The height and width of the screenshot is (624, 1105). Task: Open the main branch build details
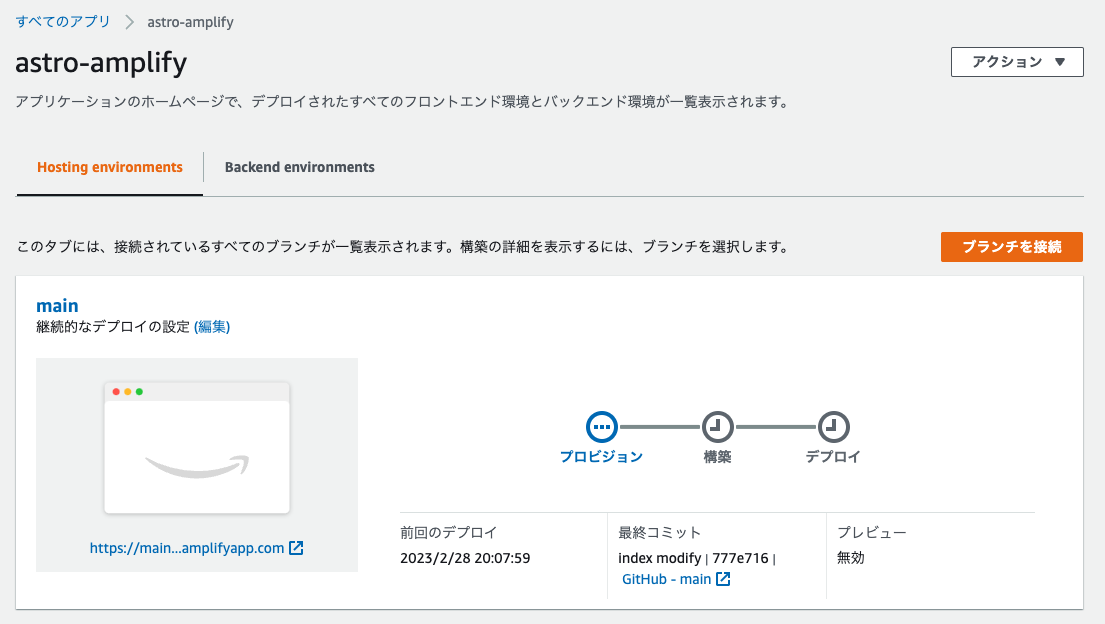pyautogui.click(x=58, y=306)
